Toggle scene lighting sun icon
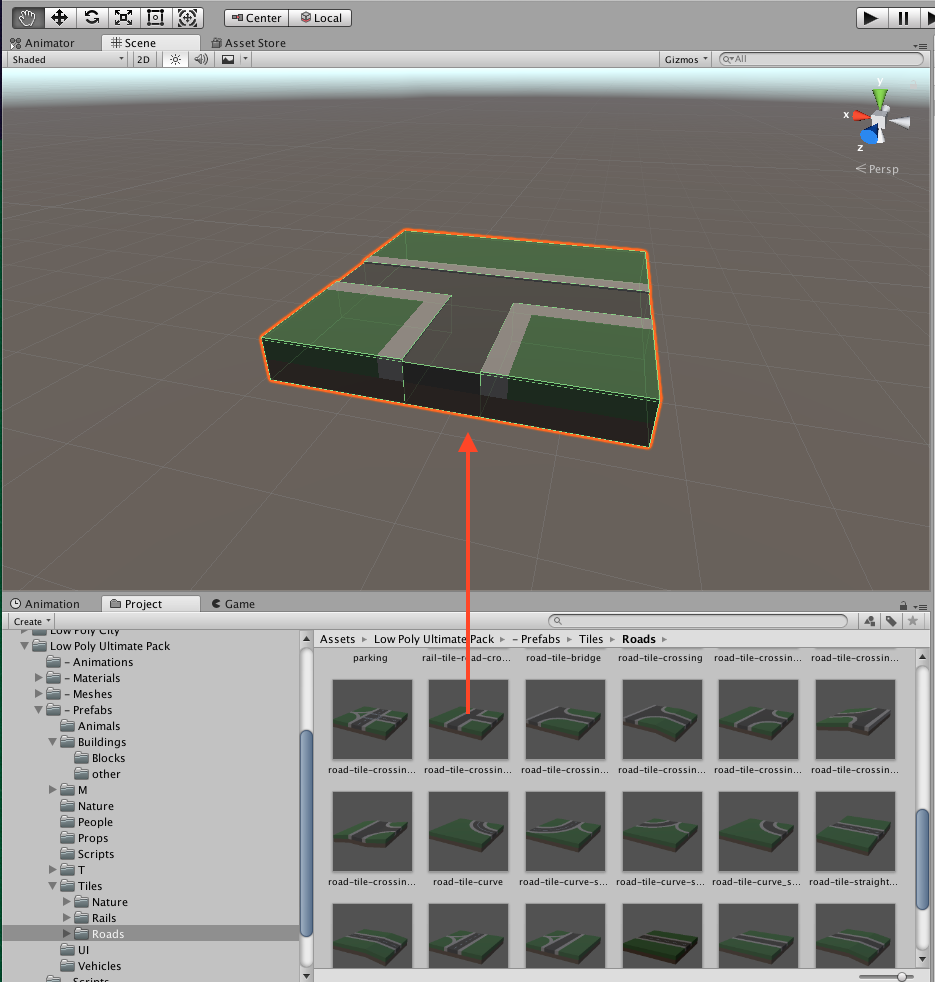 click(175, 60)
